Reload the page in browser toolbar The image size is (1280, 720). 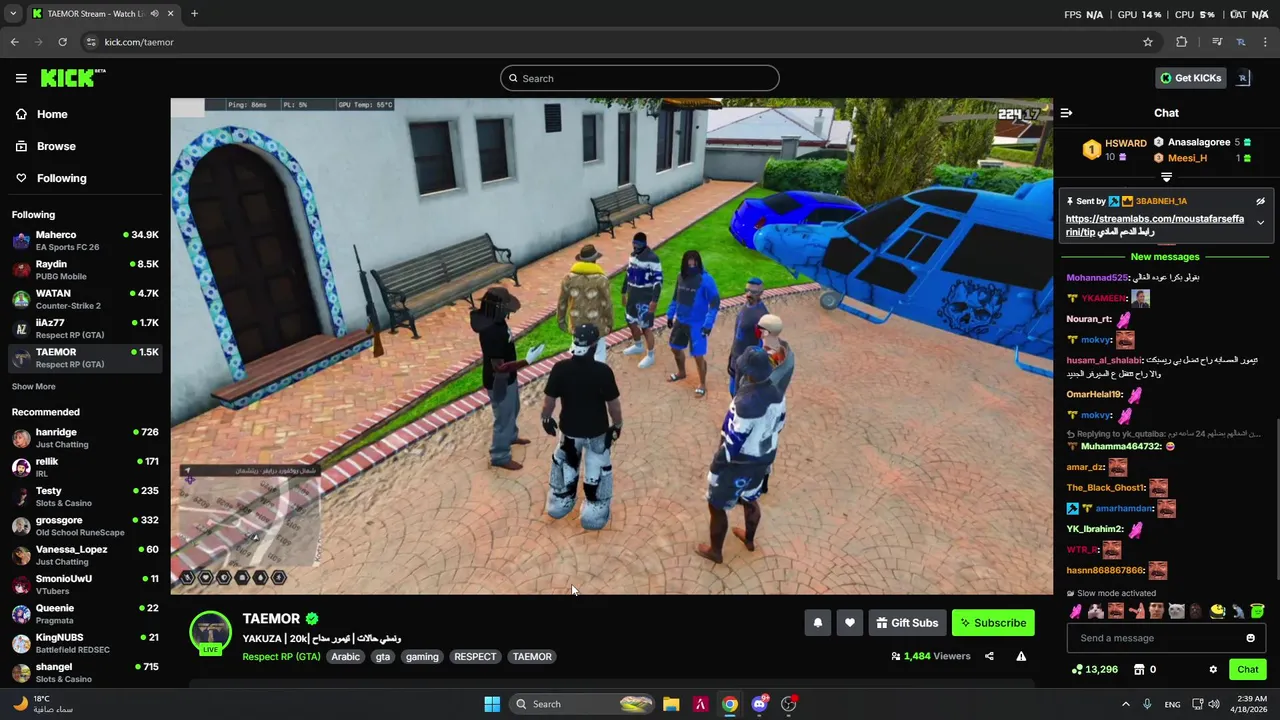pos(62,42)
